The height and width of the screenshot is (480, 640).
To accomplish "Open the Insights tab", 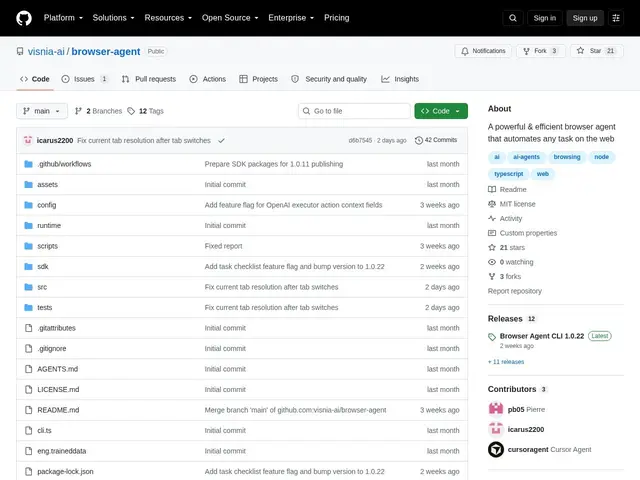I will click(400, 79).
